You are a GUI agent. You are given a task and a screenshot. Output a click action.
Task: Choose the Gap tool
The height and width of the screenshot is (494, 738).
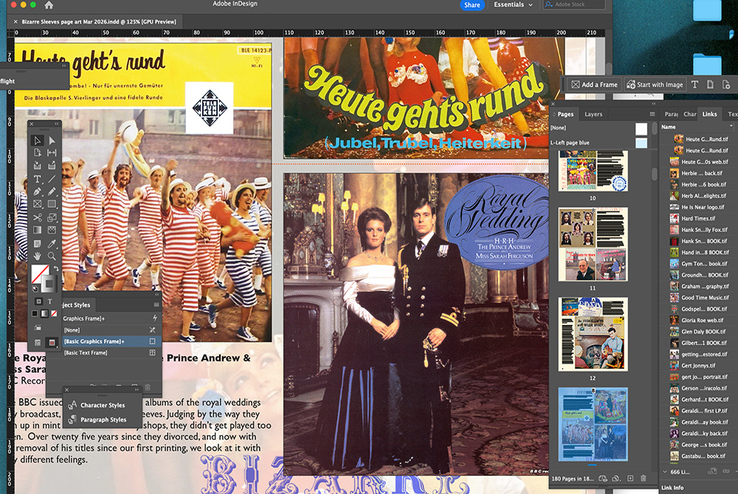(x=52, y=153)
